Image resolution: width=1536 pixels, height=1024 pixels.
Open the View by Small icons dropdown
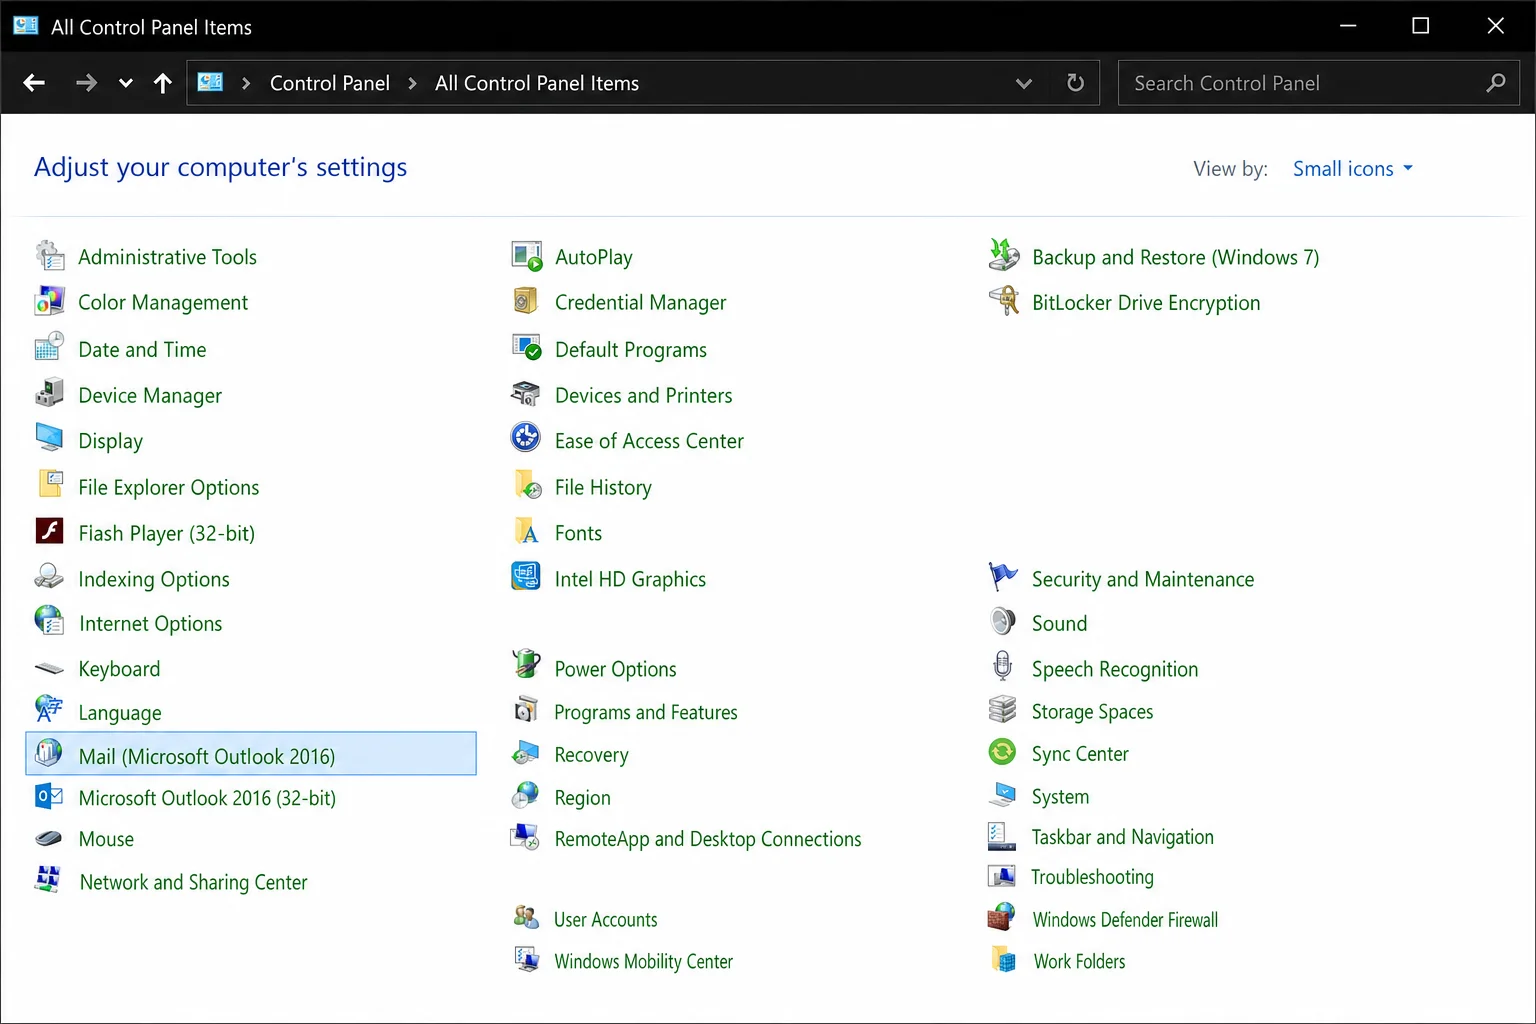pyautogui.click(x=1353, y=169)
